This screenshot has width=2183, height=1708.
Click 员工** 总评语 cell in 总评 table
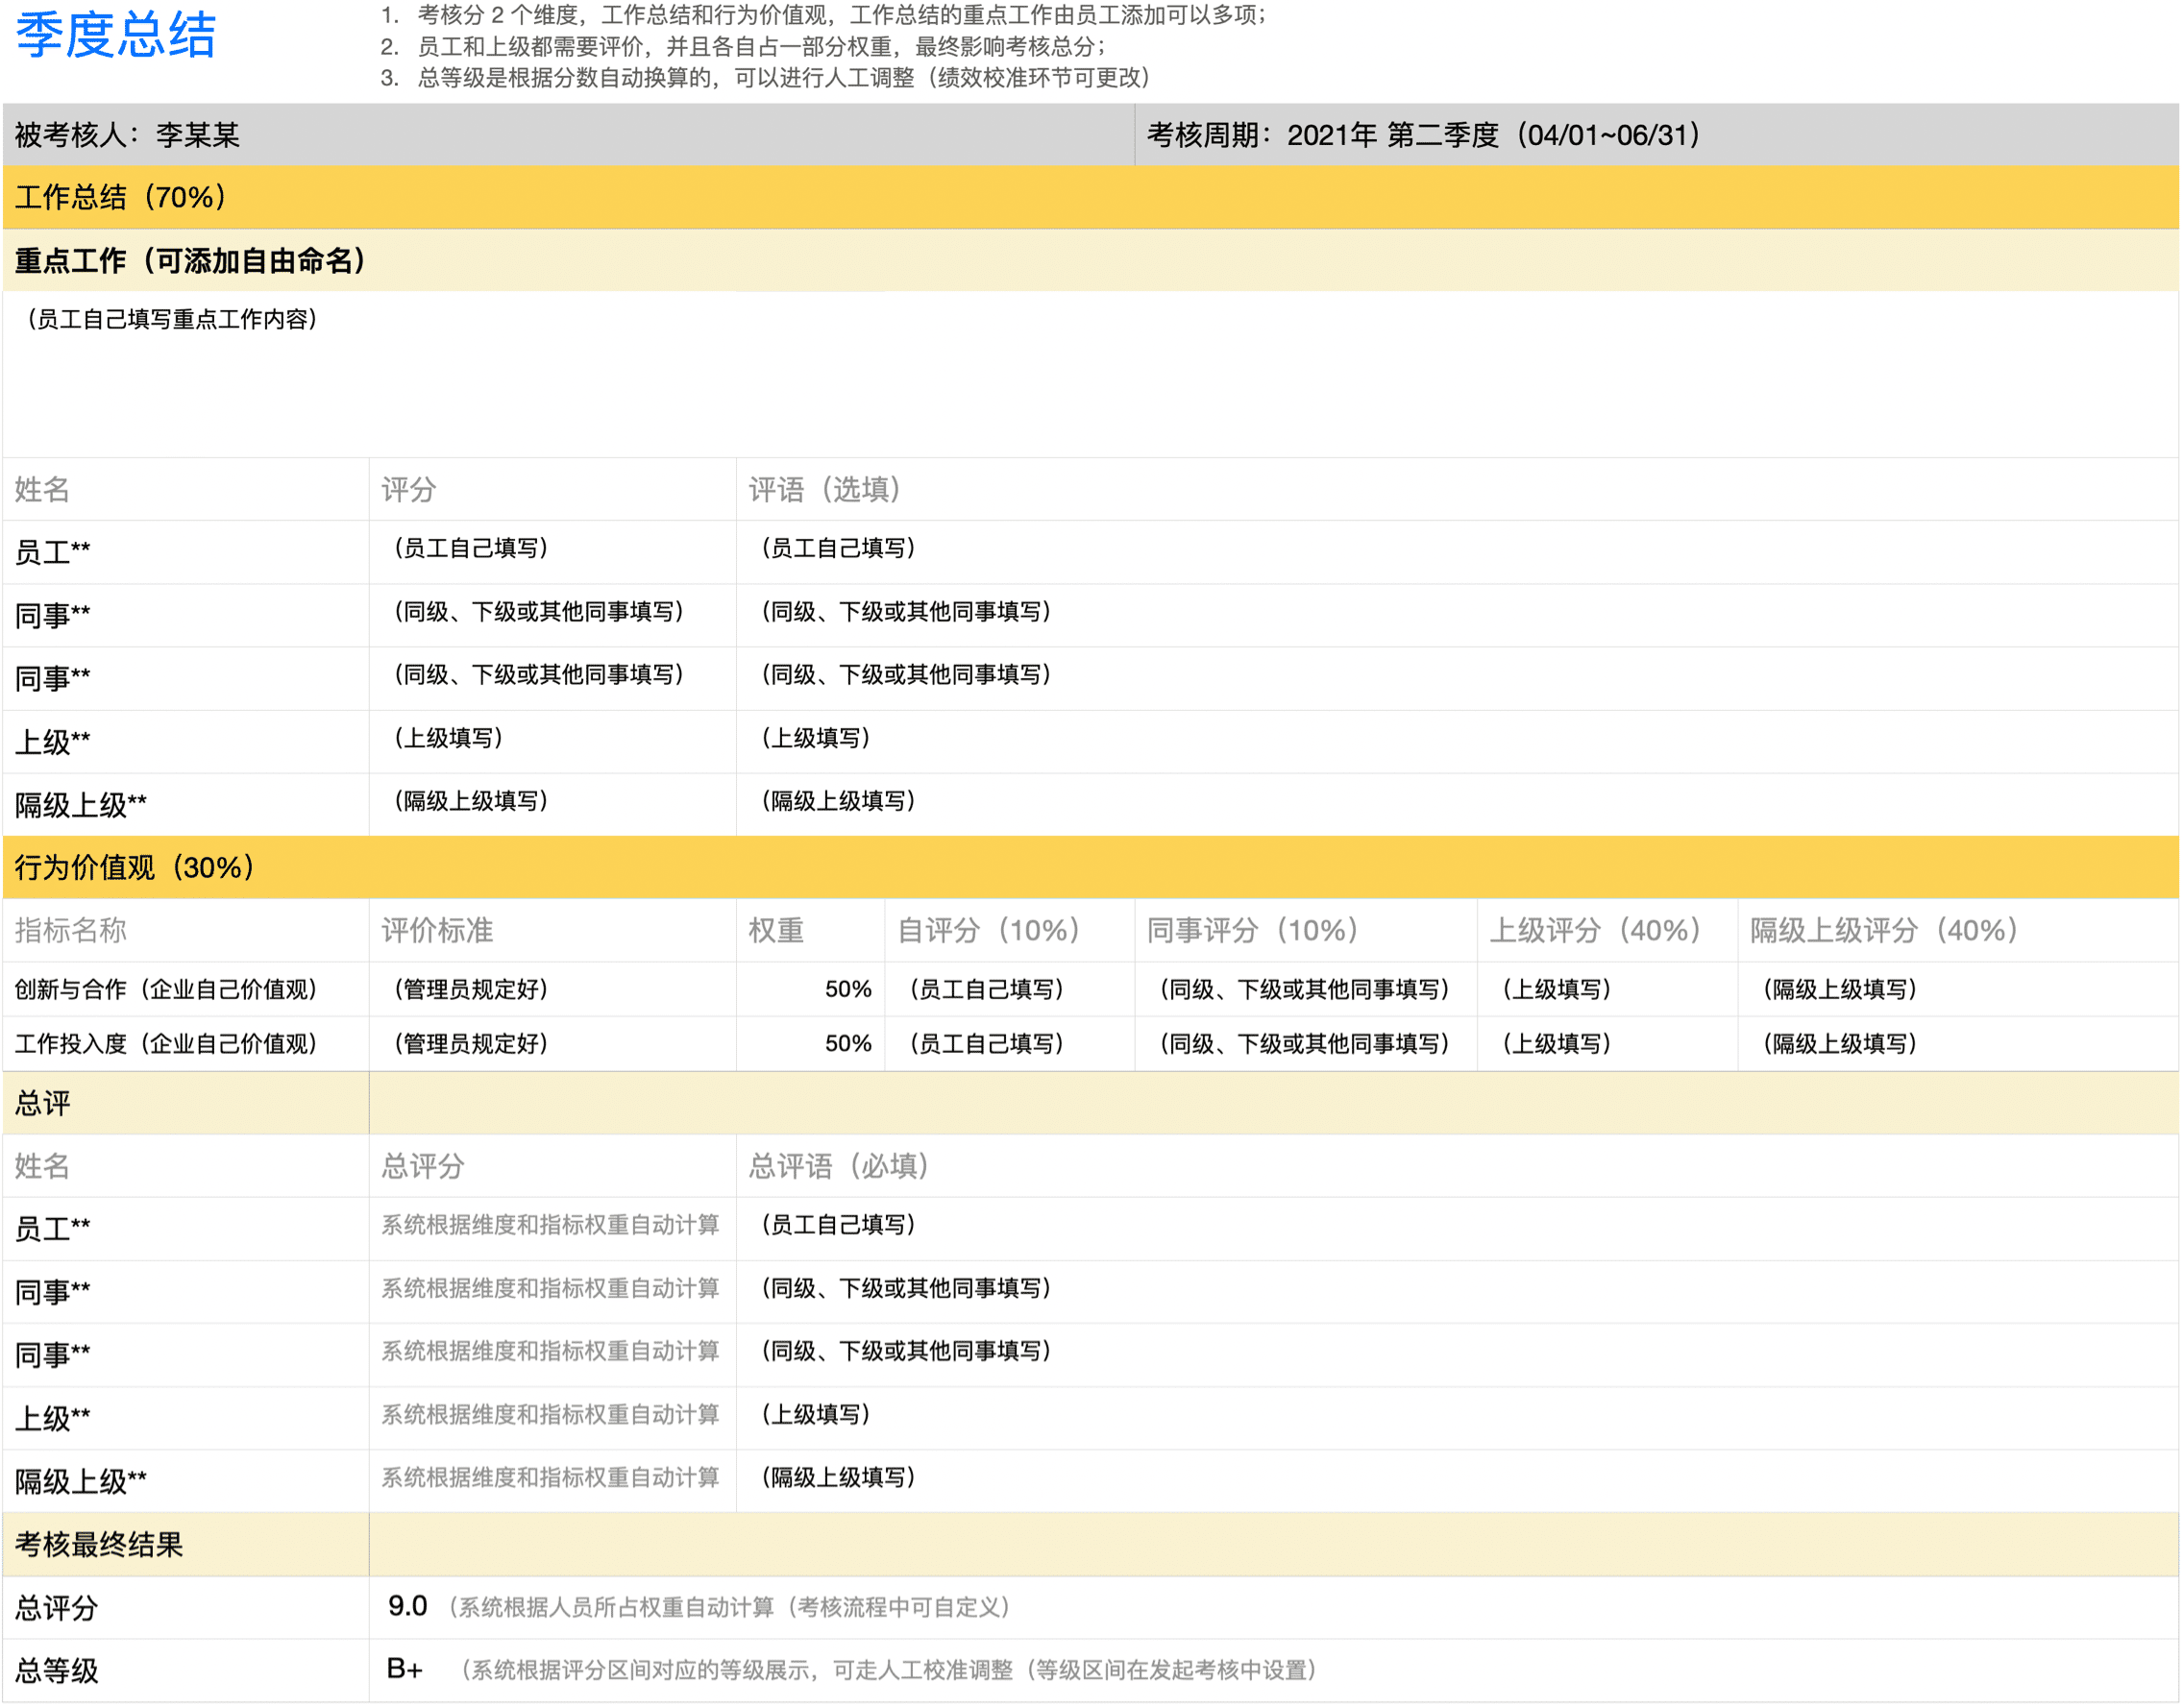point(1458,1228)
